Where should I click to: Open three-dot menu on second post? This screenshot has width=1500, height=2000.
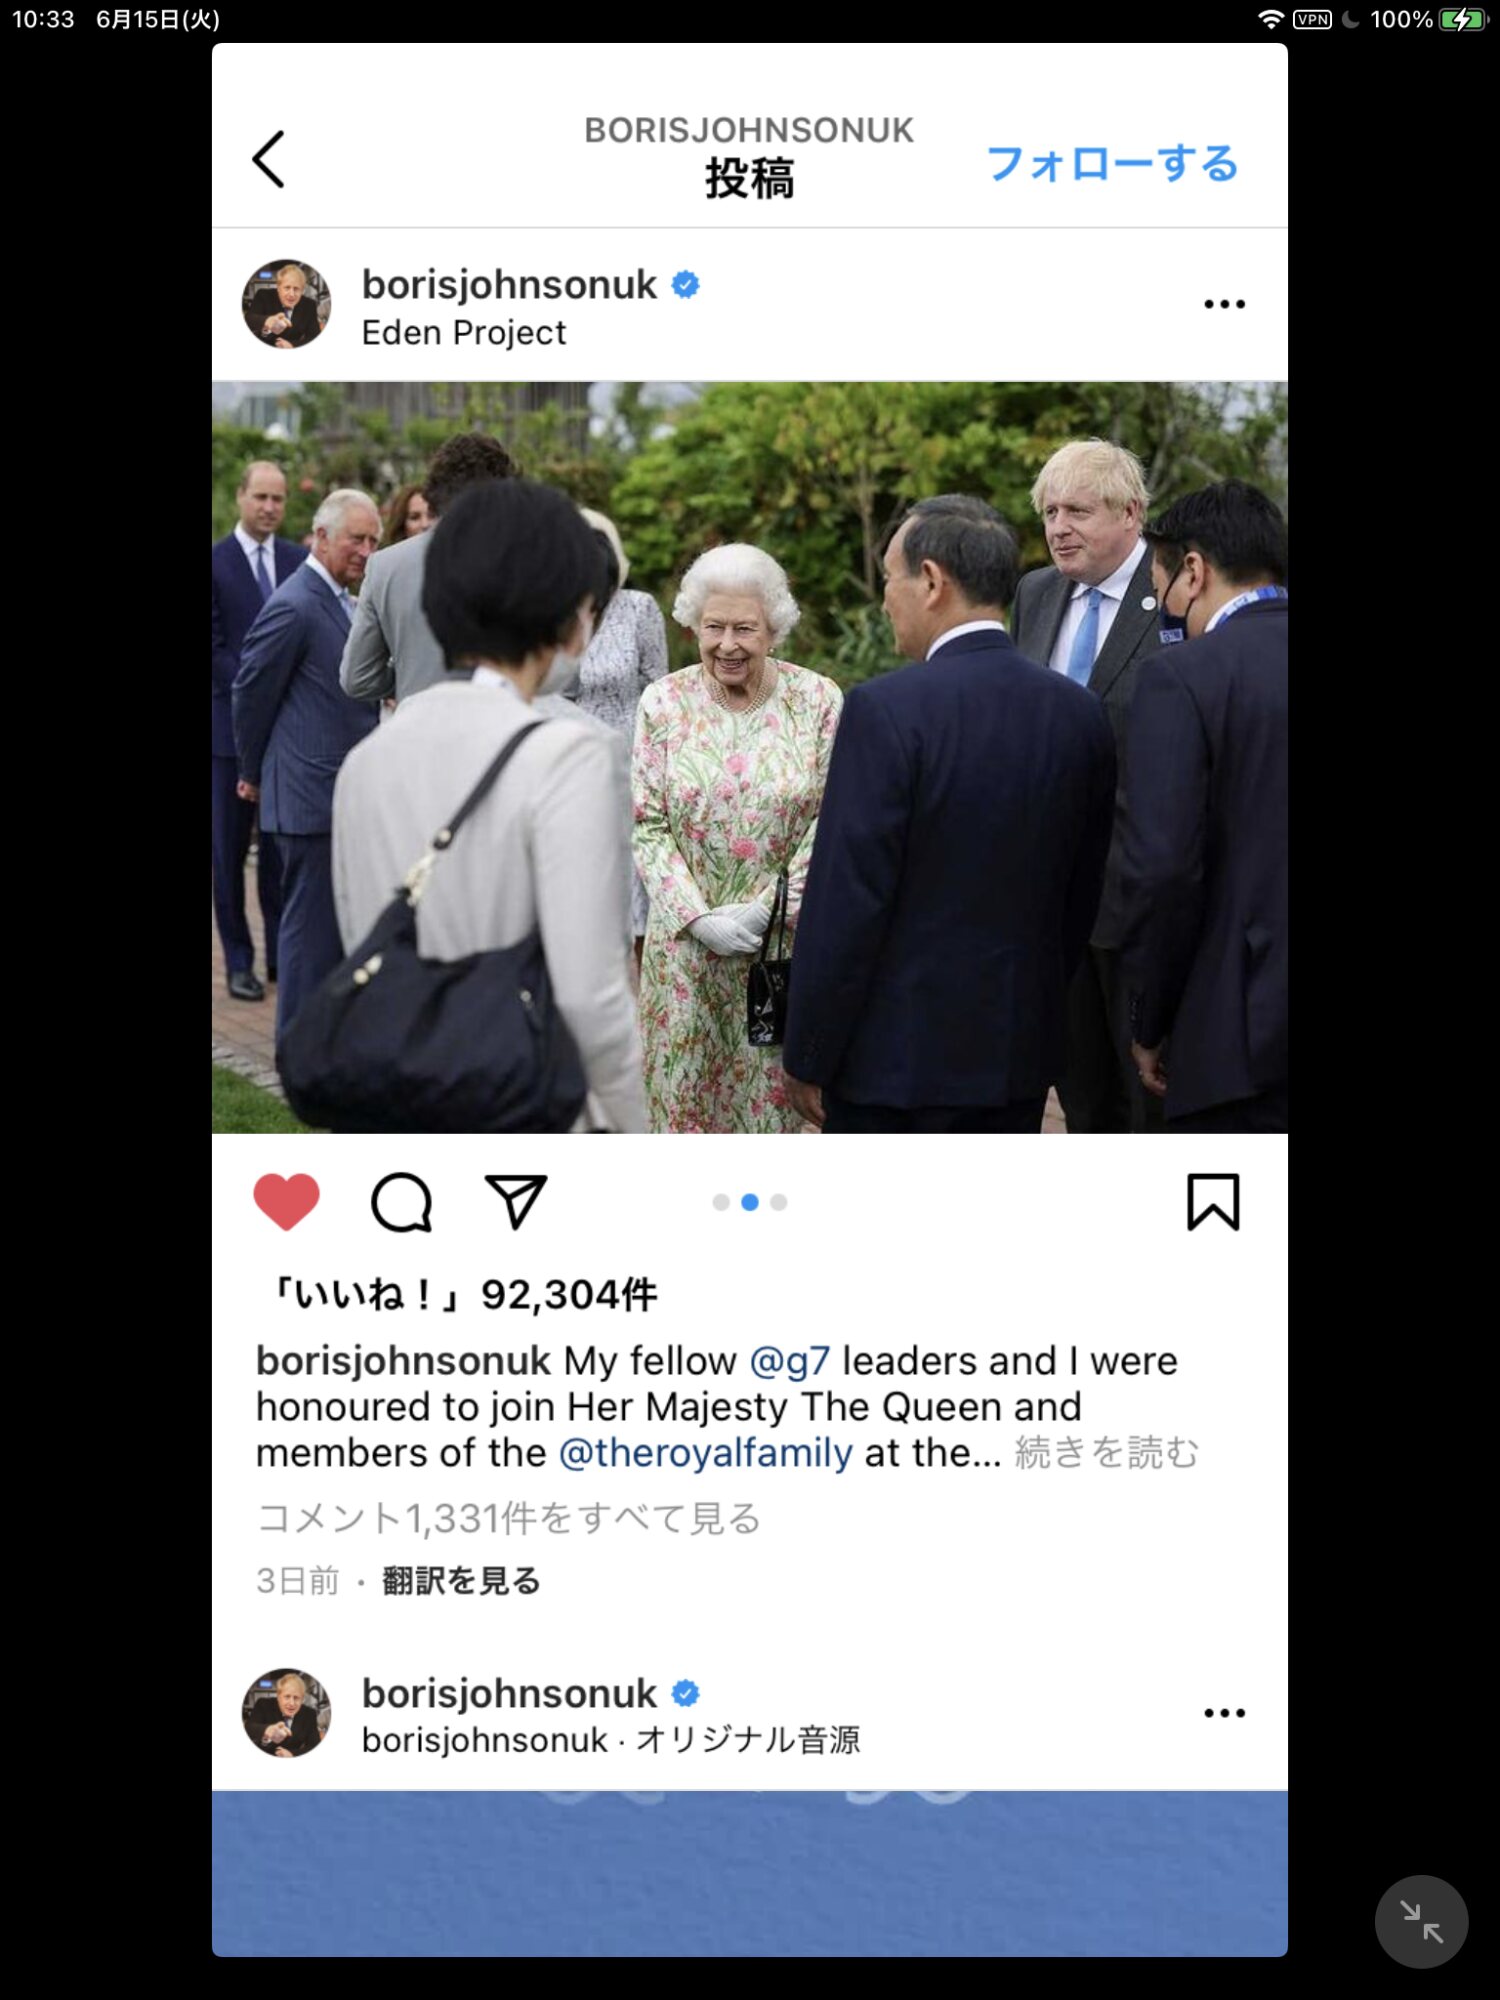[1224, 1713]
